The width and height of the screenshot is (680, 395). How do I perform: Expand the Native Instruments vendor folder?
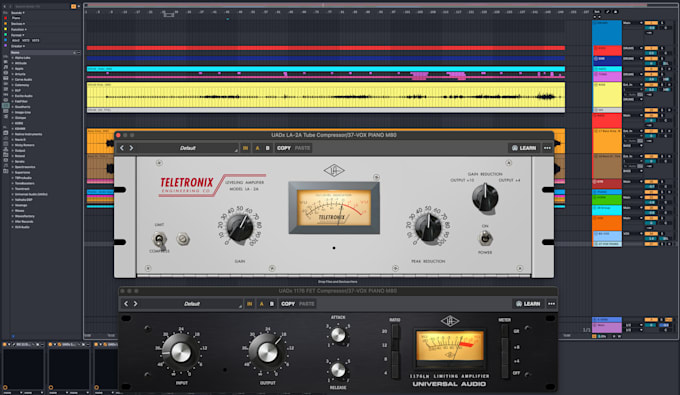[x=12, y=134]
